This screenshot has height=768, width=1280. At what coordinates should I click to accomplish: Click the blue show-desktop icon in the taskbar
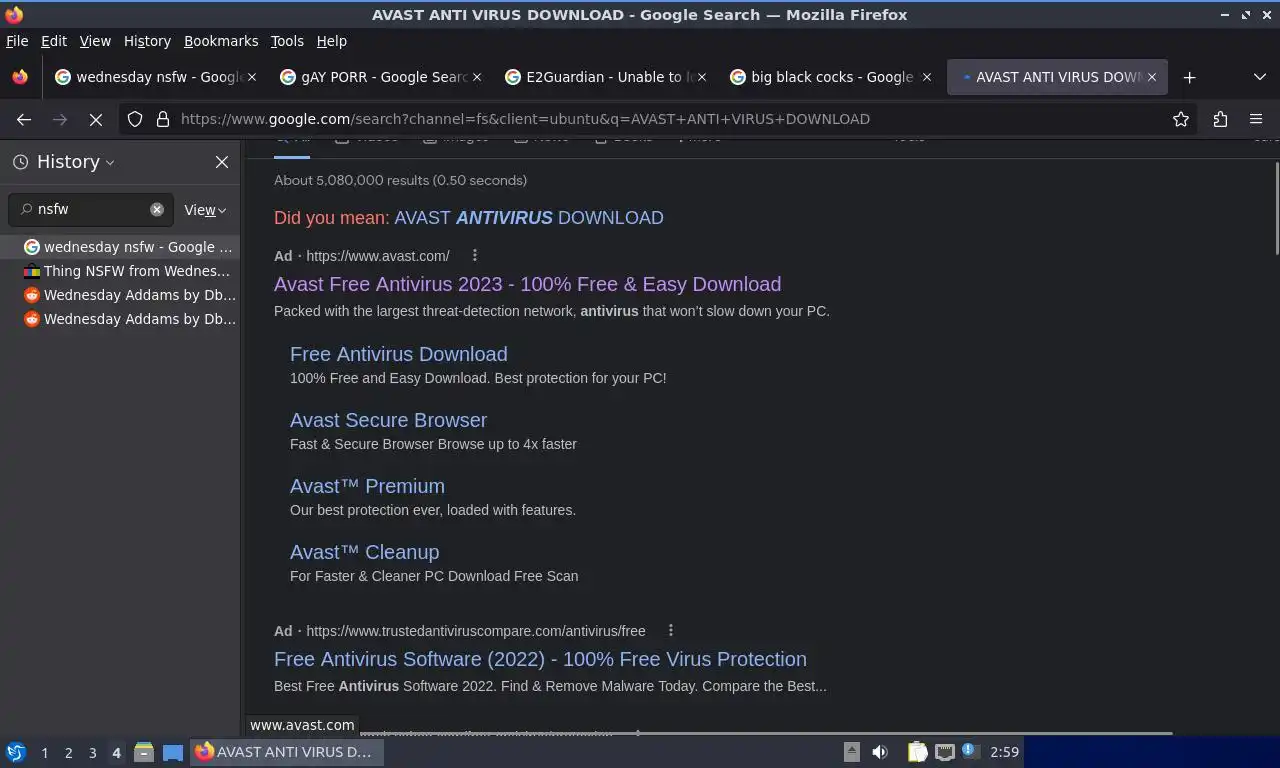point(173,752)
